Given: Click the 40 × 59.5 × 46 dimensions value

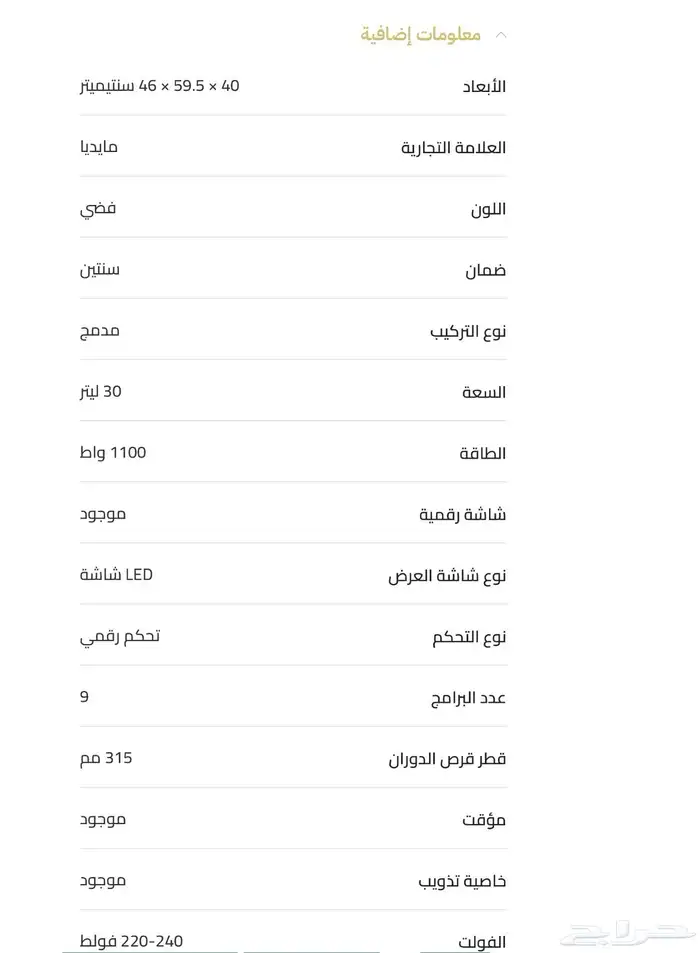Looking at the screenshot, I should (x=159, y=87).
